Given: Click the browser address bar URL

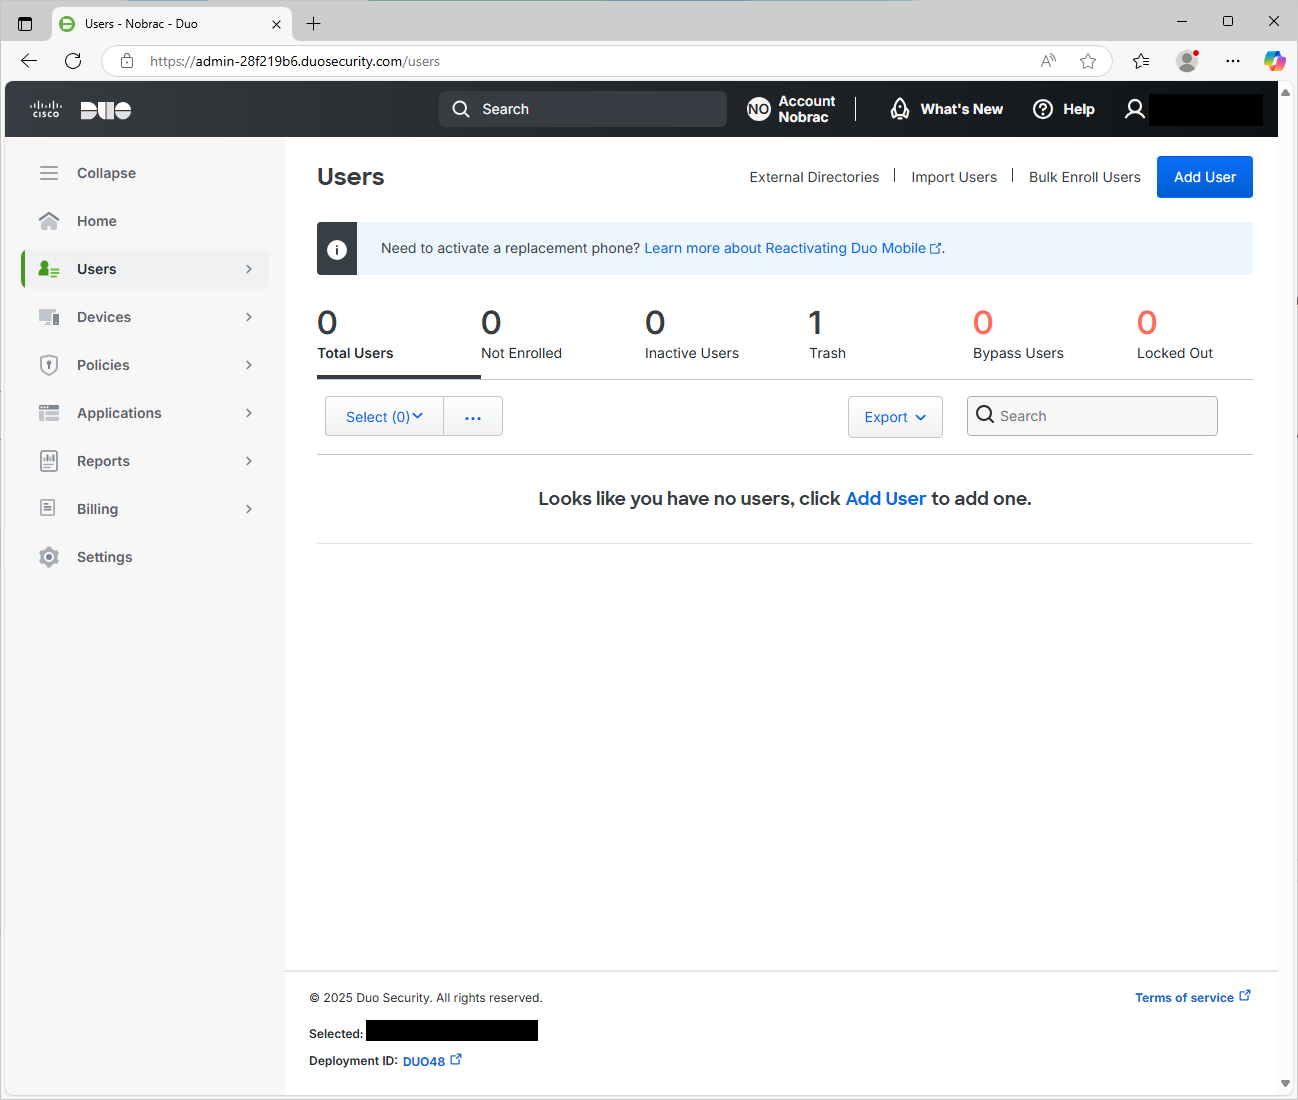Looking at the screenshot, I should tap(295, 61).
